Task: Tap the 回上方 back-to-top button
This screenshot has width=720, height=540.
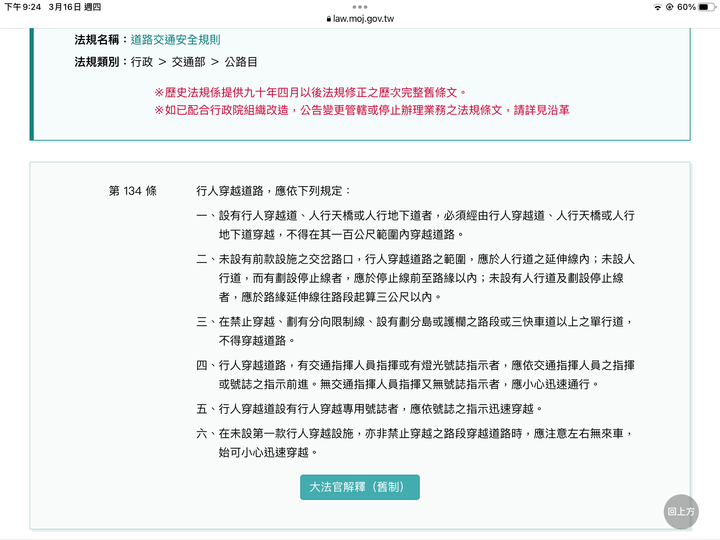Action: (681, 512)
